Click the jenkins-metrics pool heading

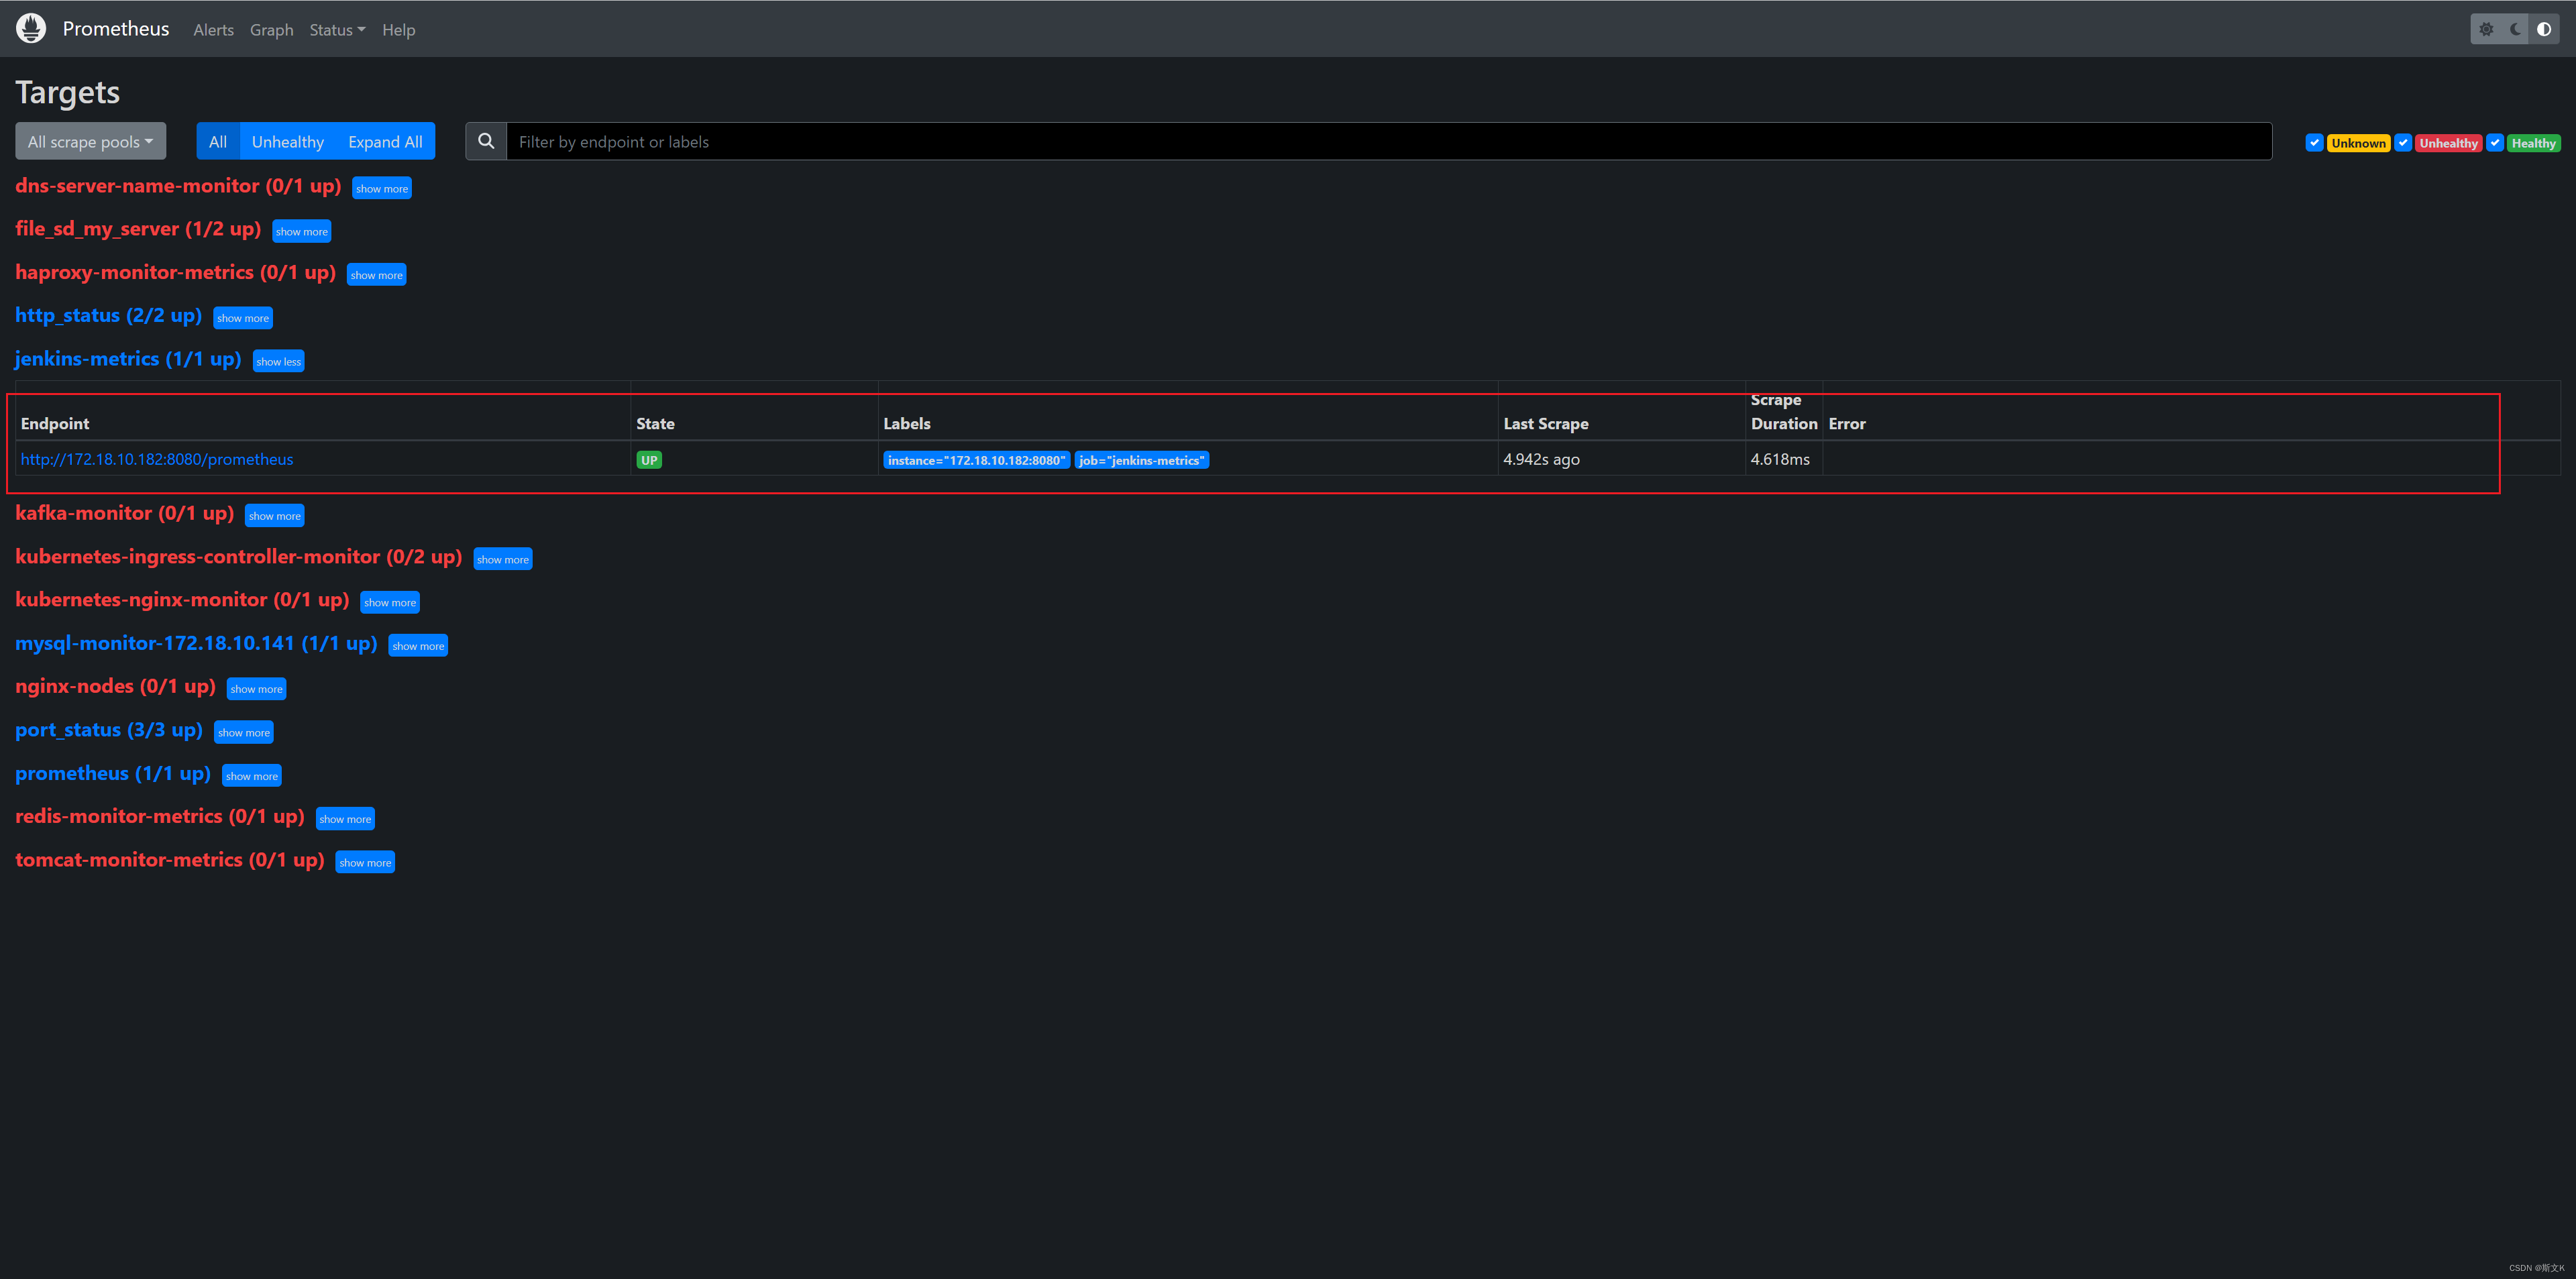point(128,359)
